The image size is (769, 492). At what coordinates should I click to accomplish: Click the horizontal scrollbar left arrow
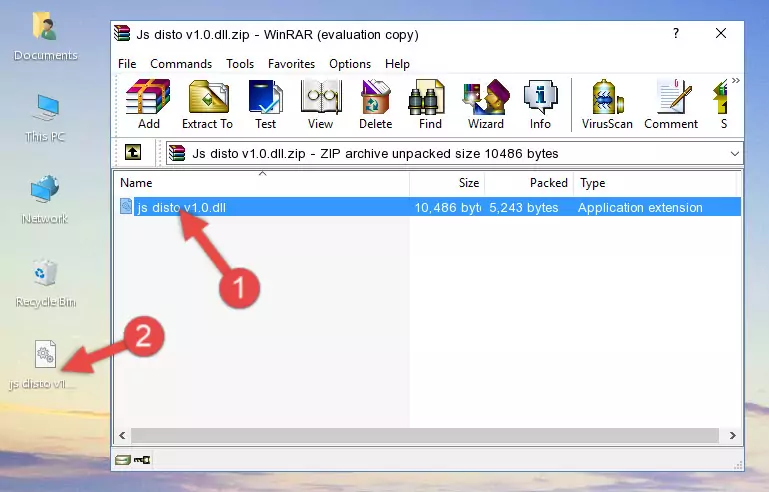click(x=122, y=435)
